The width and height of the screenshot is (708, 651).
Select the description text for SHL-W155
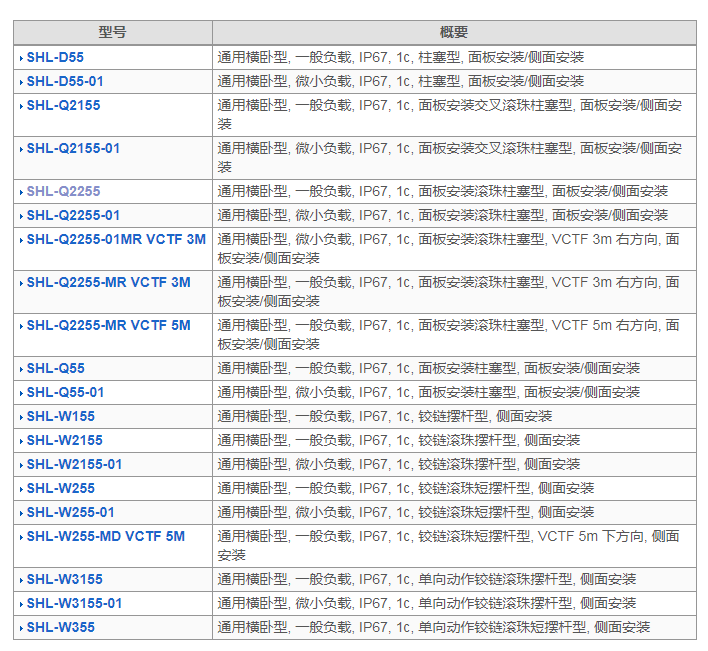385,416
